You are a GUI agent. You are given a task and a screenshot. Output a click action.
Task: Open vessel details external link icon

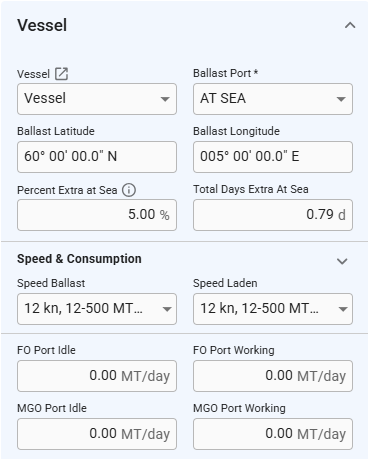(61, 74)
